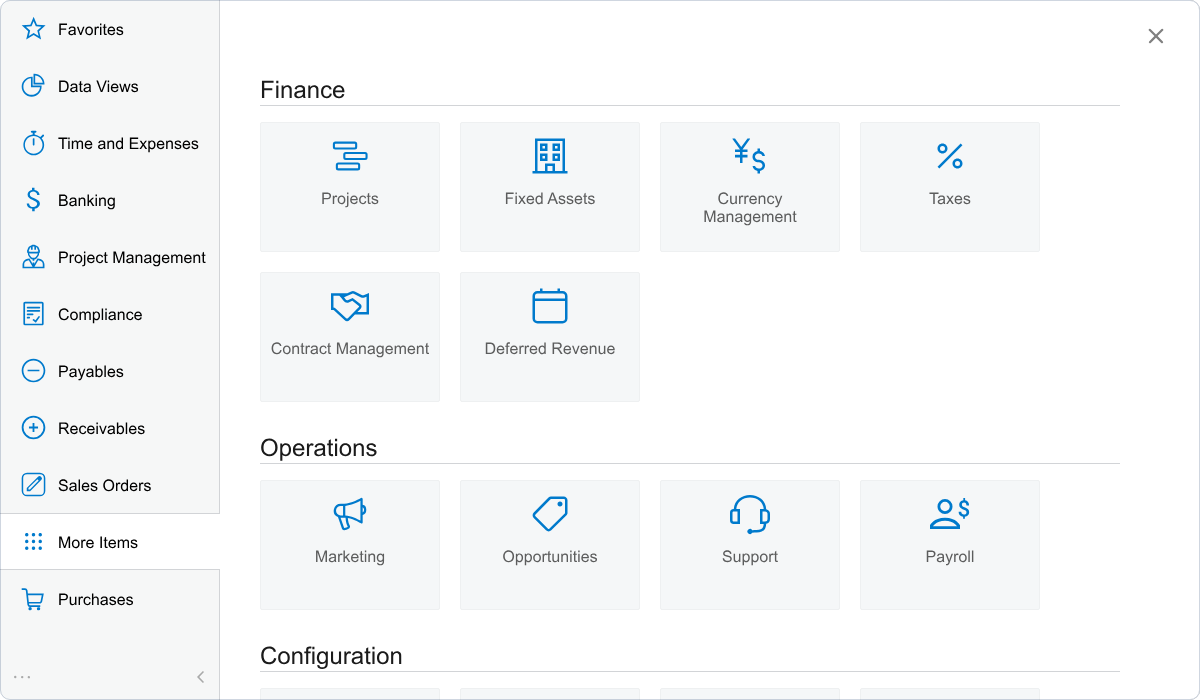Screen dimensions: 1200x700
Task: Click the Finance section heading
Action: pyautogui.click(x=303, y=90)
